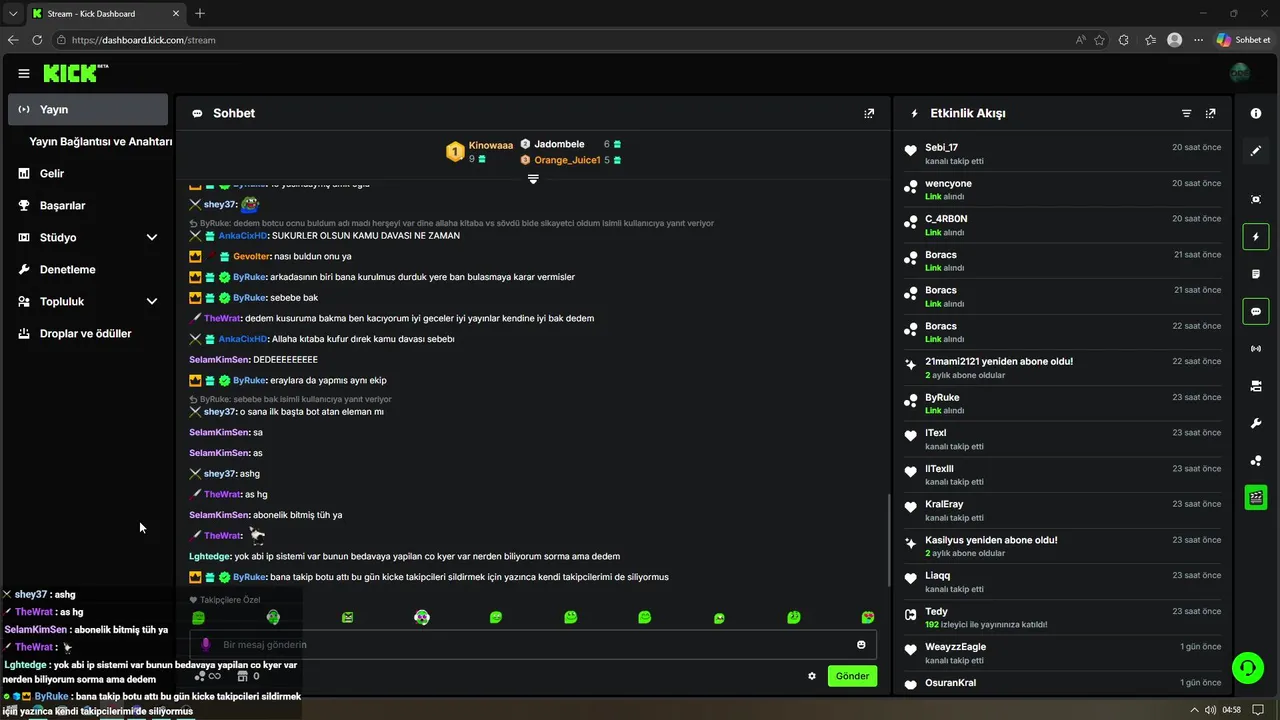Viewport: 1280px width, 720px height.
Task: Open the emoji picker in message box
Action: [861, 645]
